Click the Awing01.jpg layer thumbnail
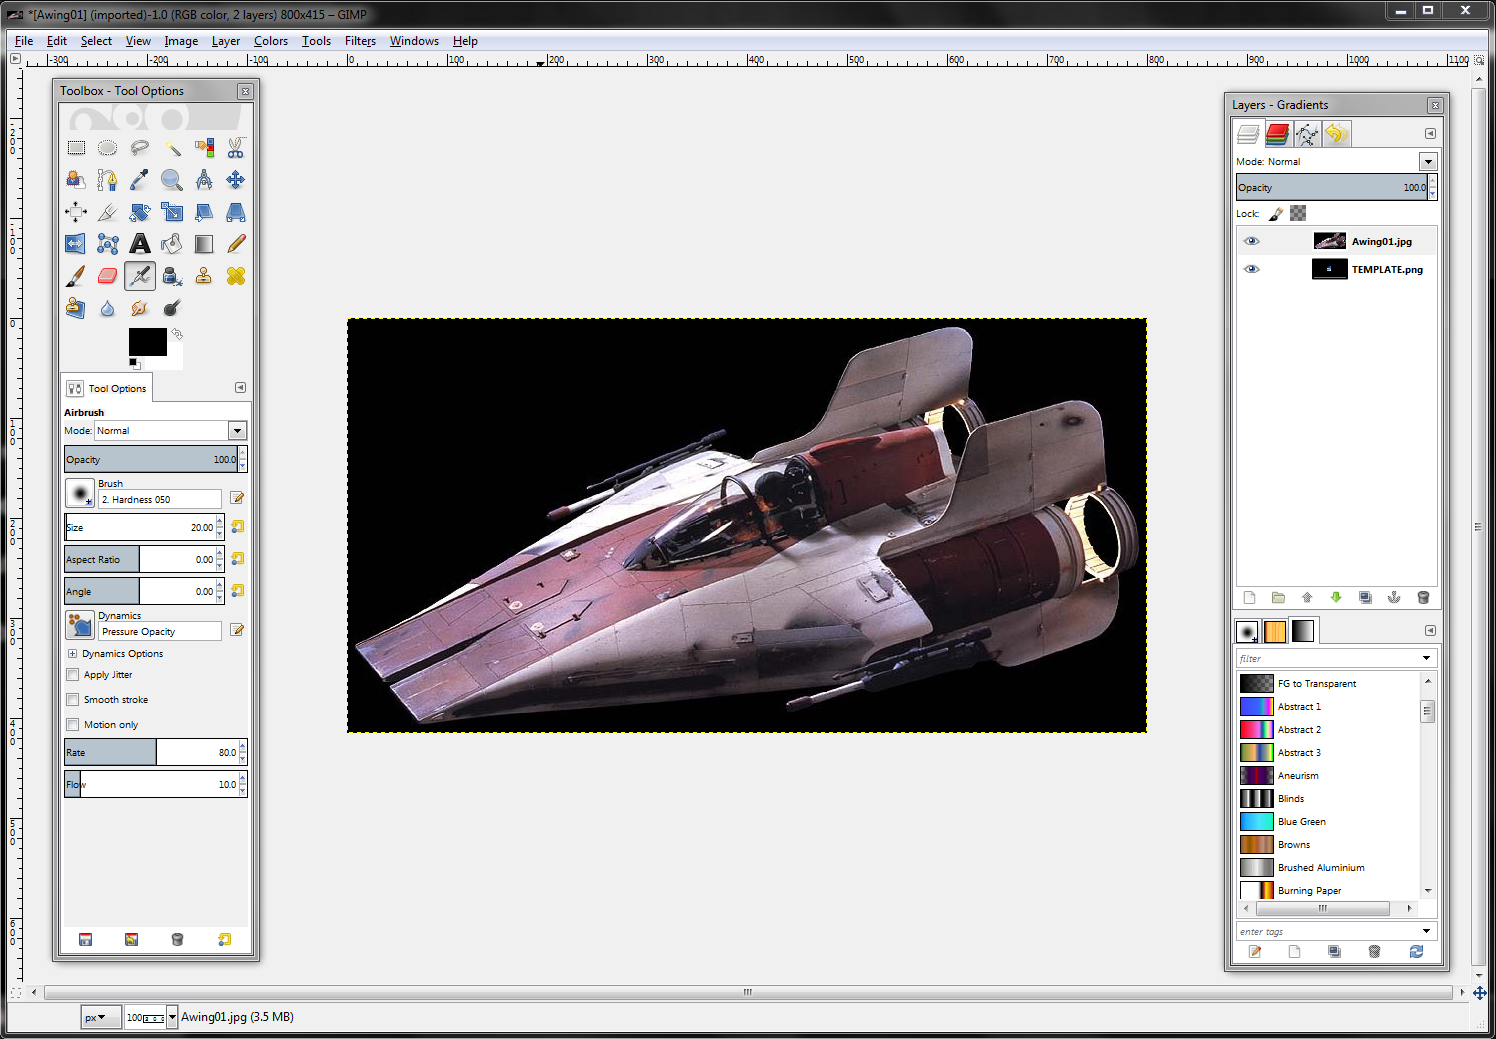This screenshot has width=1496, height=1039. pyautogui.click(x=1329, y=241)
